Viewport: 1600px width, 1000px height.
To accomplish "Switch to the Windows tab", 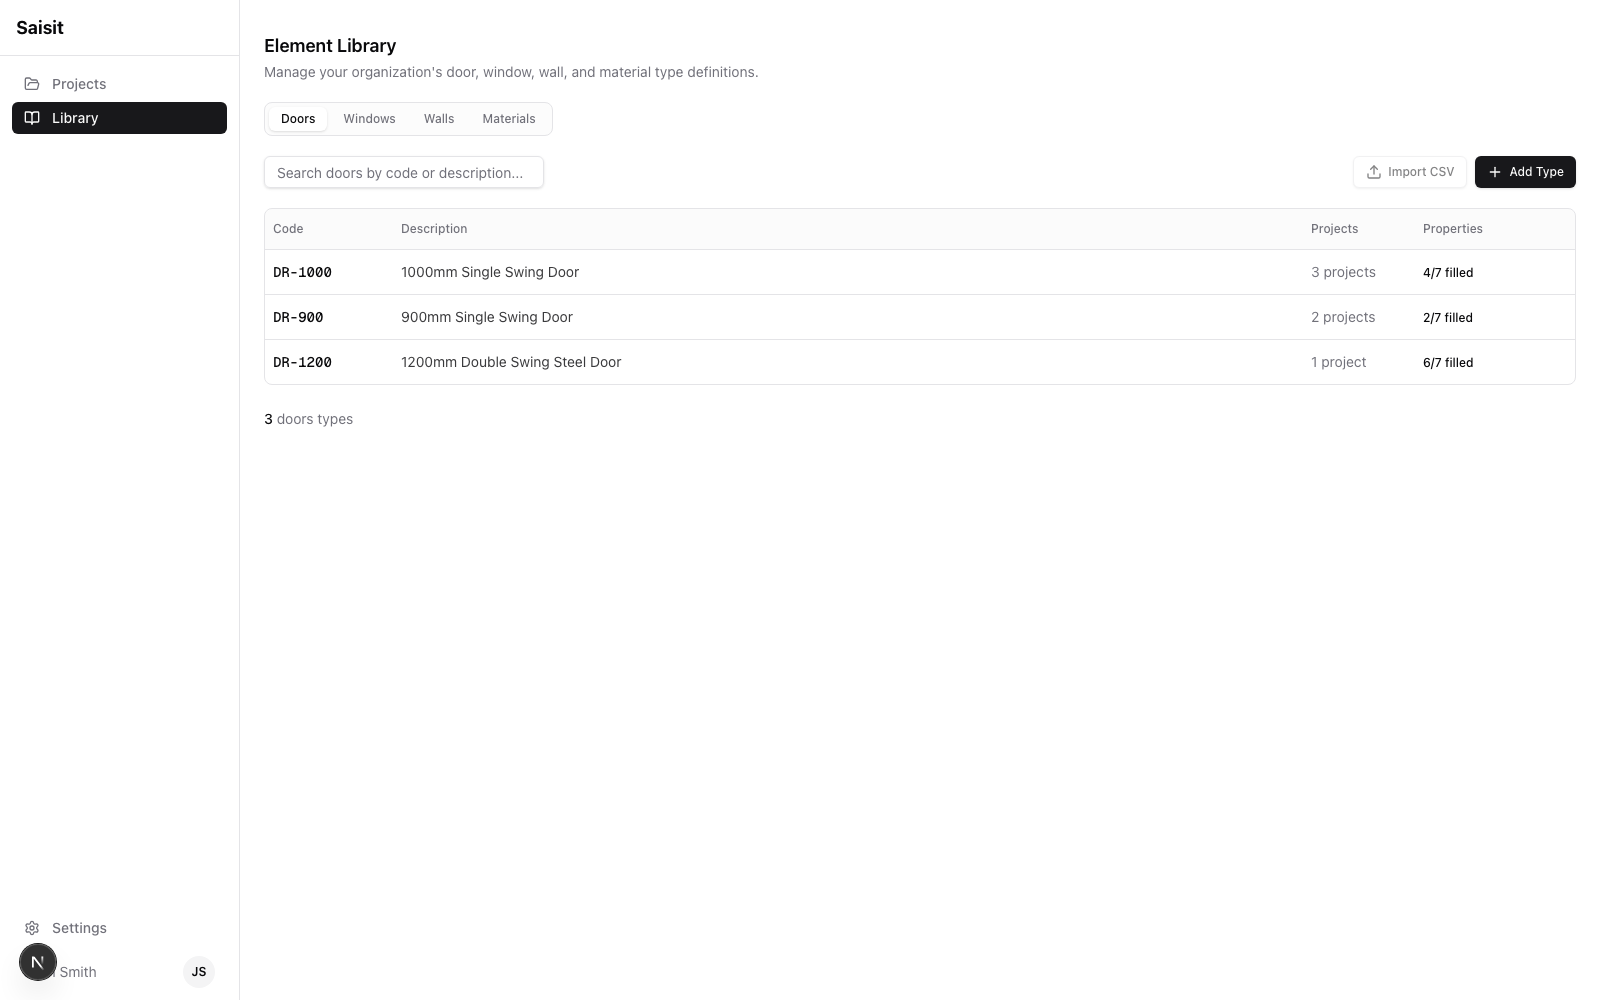I will point(369,119).
